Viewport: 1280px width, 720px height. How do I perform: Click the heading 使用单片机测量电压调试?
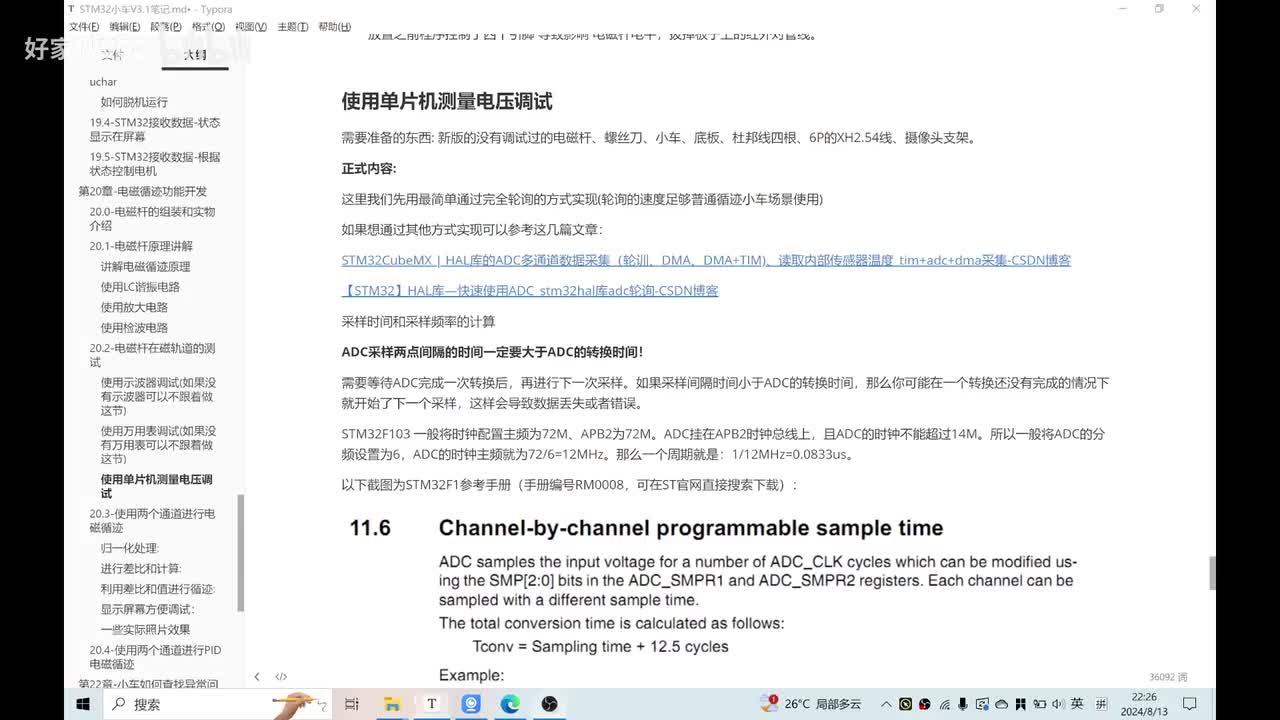click(447, 101)
